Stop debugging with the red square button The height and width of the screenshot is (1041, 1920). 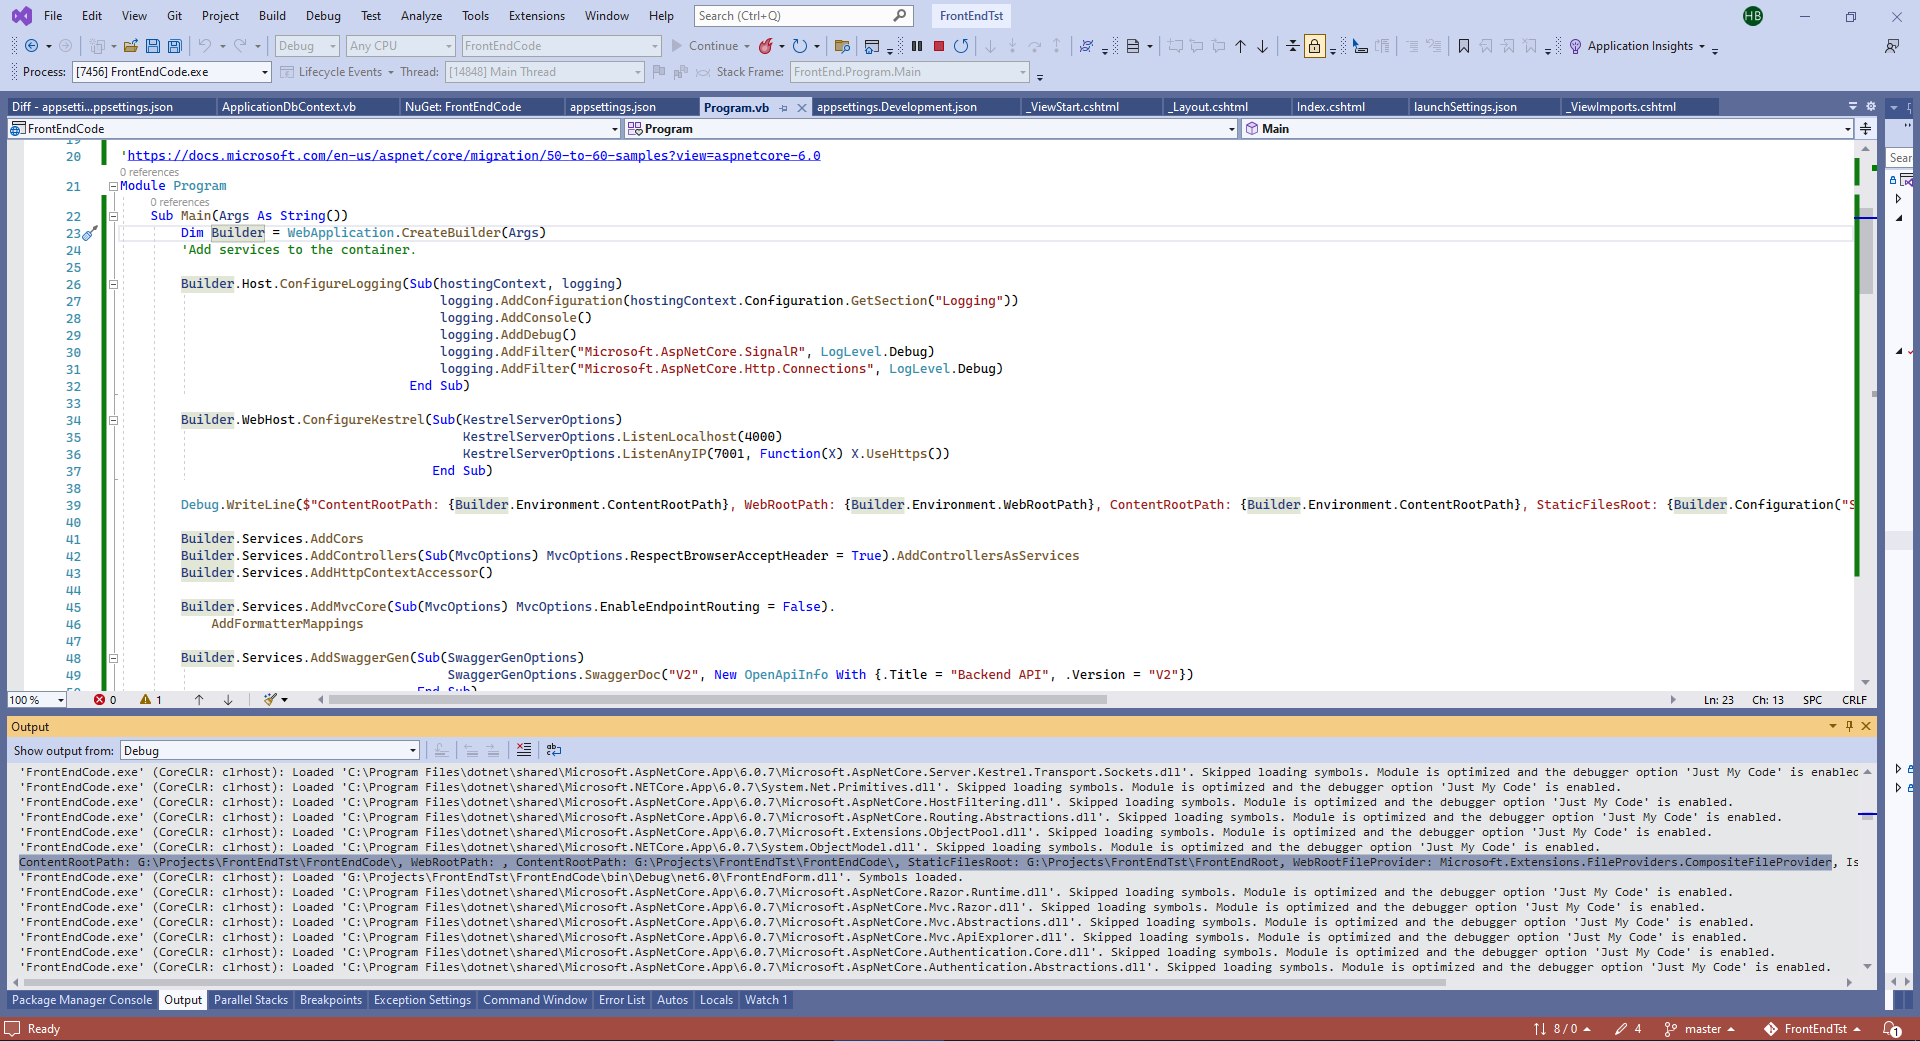click(939, 46)
